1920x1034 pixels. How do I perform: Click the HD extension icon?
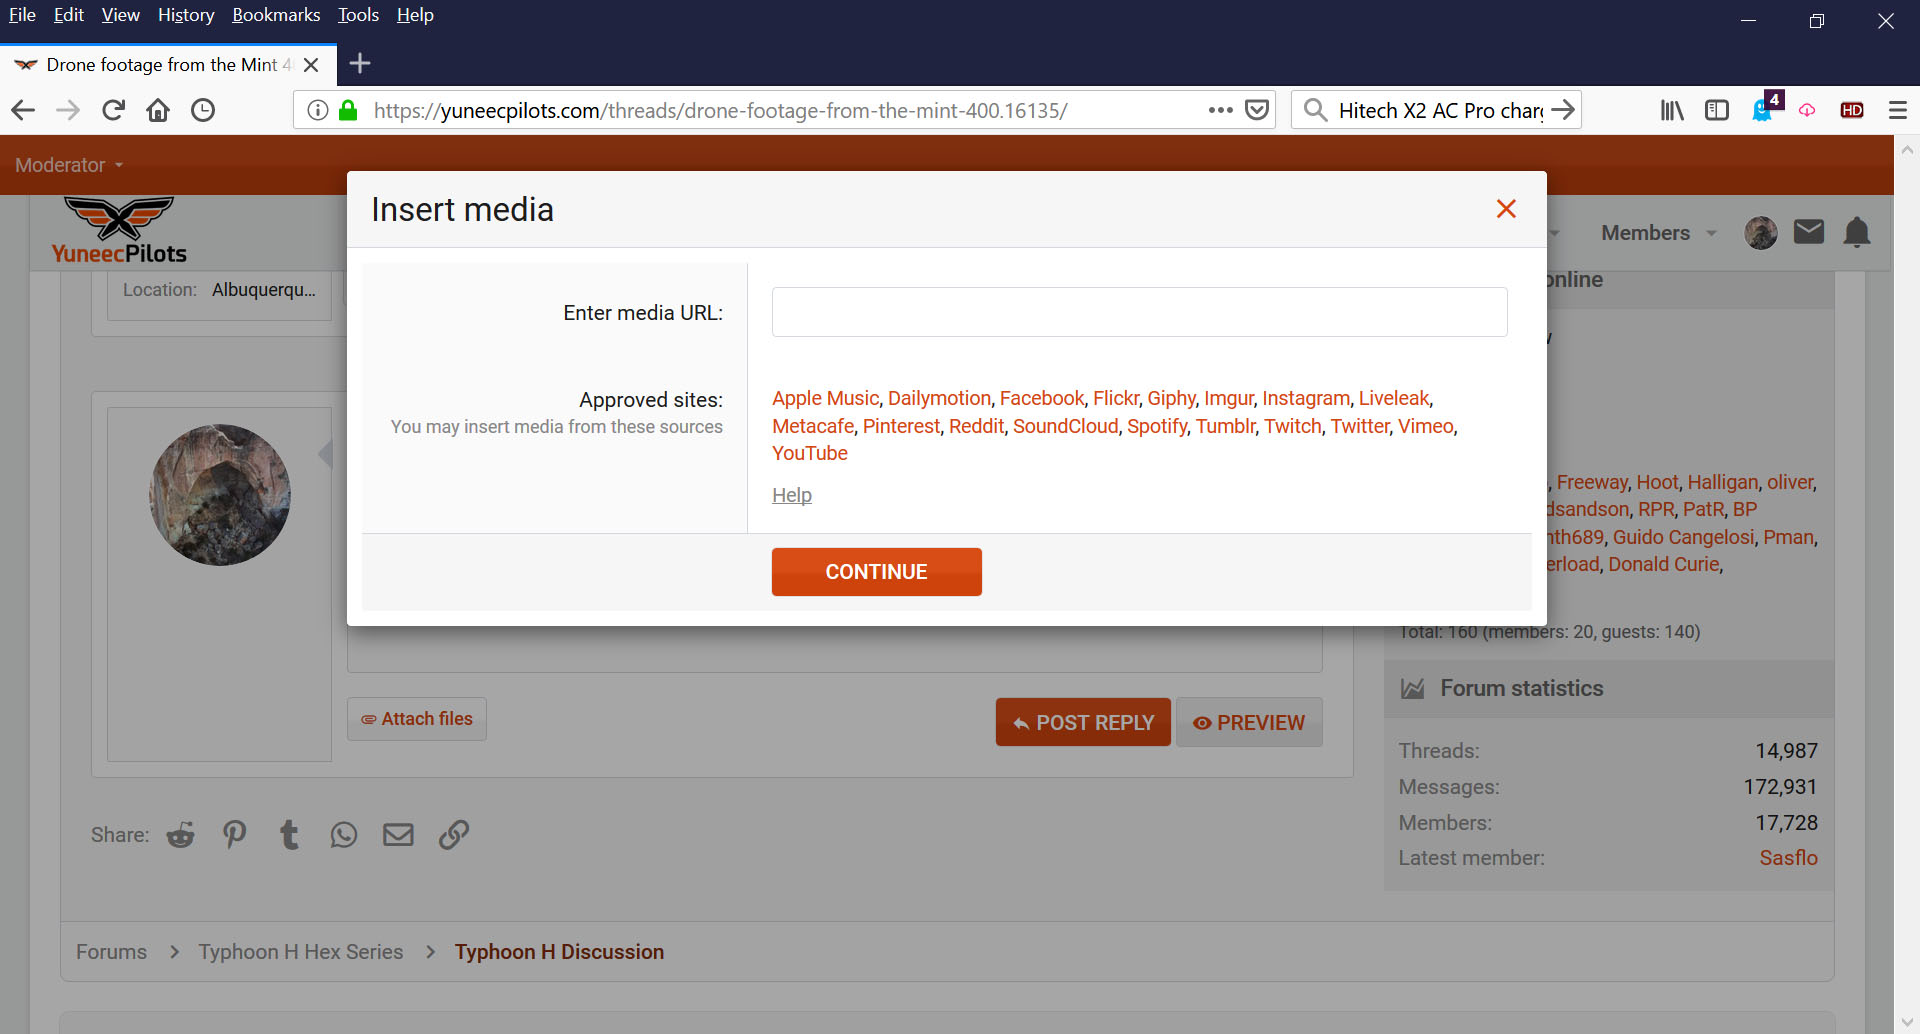tap(1852, 110)
